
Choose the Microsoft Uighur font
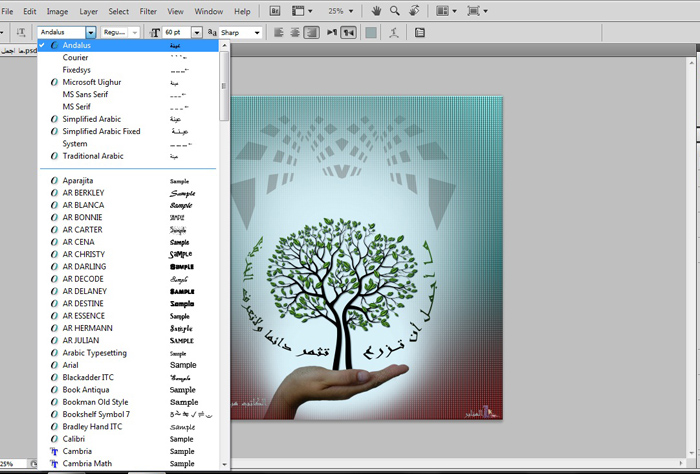(x=128, y=82)
